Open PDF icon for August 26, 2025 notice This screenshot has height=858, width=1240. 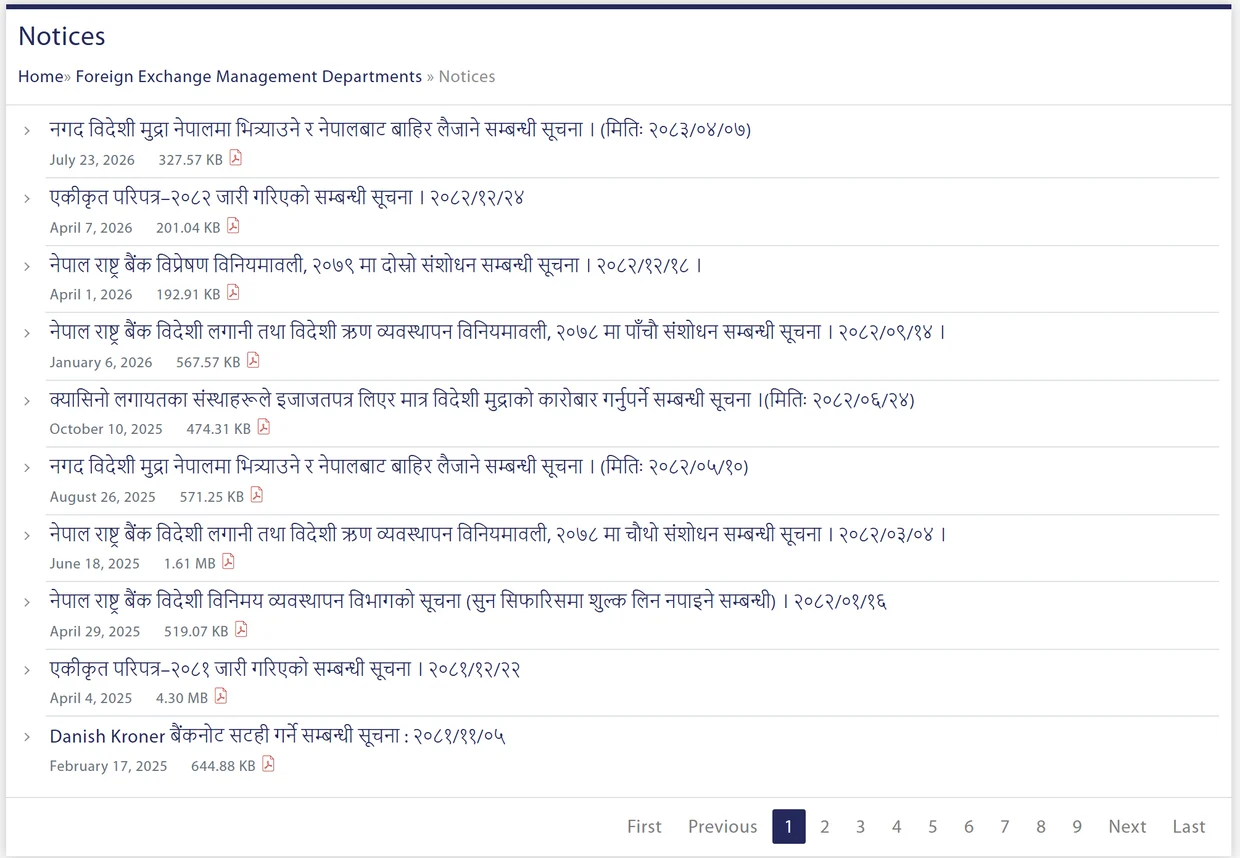(257, 495)
